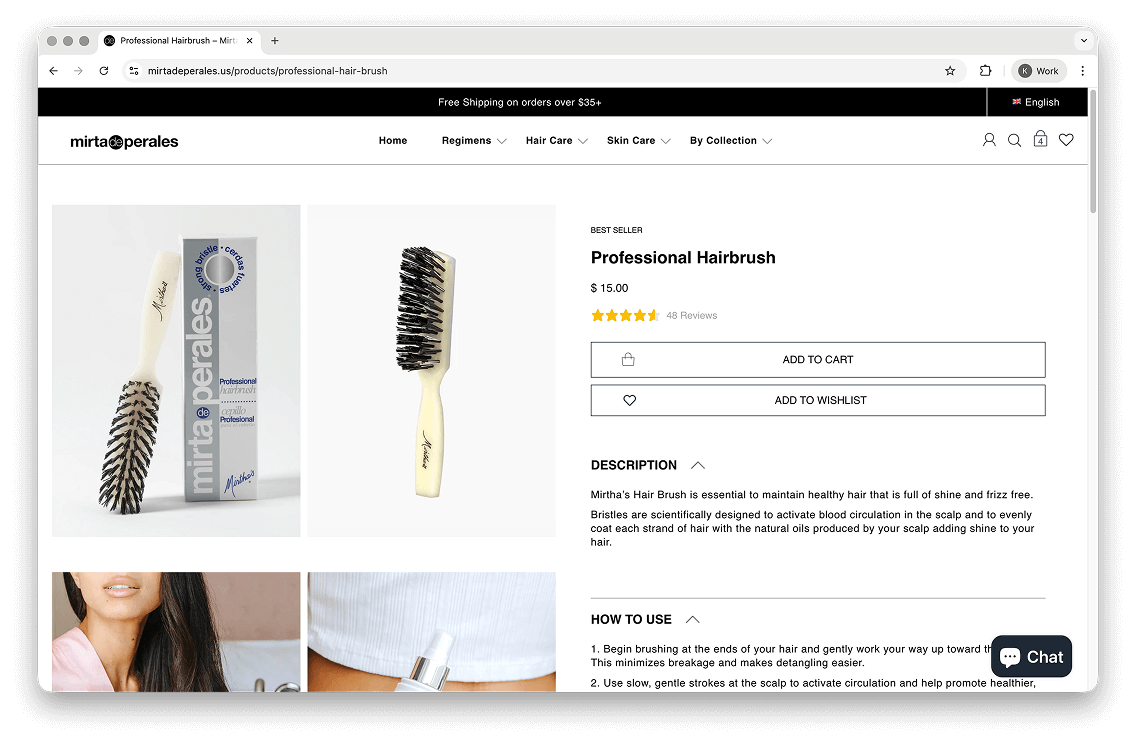Bookmark this page with the star icon
This screenshot has width=1136, height=744.
coord(950,71)
